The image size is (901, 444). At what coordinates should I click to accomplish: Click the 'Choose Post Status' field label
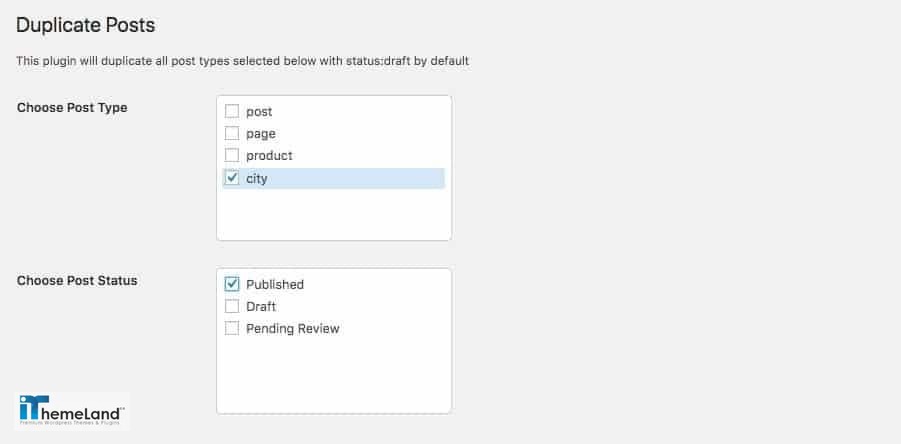tap(77, 280)
